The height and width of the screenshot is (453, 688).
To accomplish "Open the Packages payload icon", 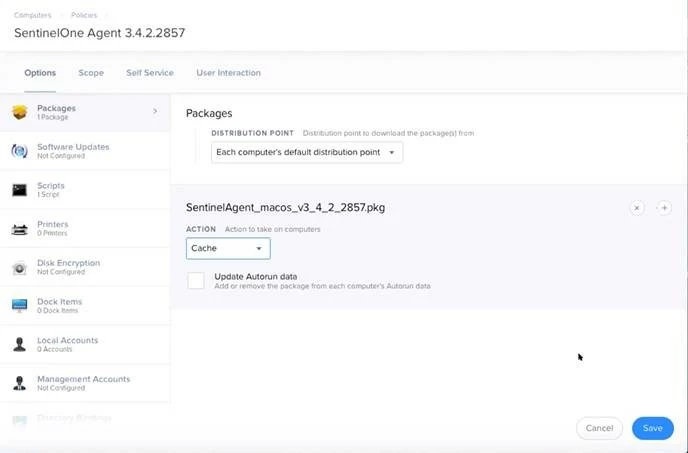I will pos(20,112).
